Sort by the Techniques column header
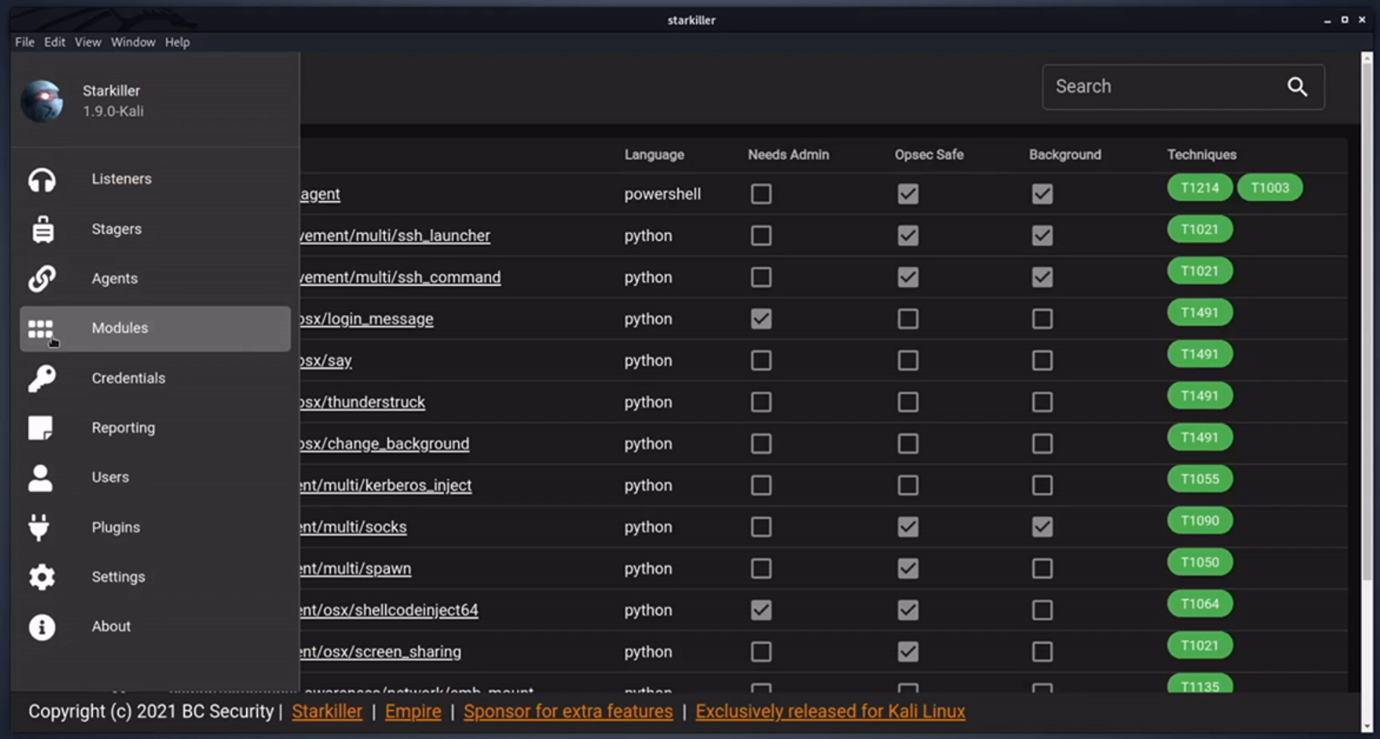This screenshot has height=739, width=1380. point(1202,155)
